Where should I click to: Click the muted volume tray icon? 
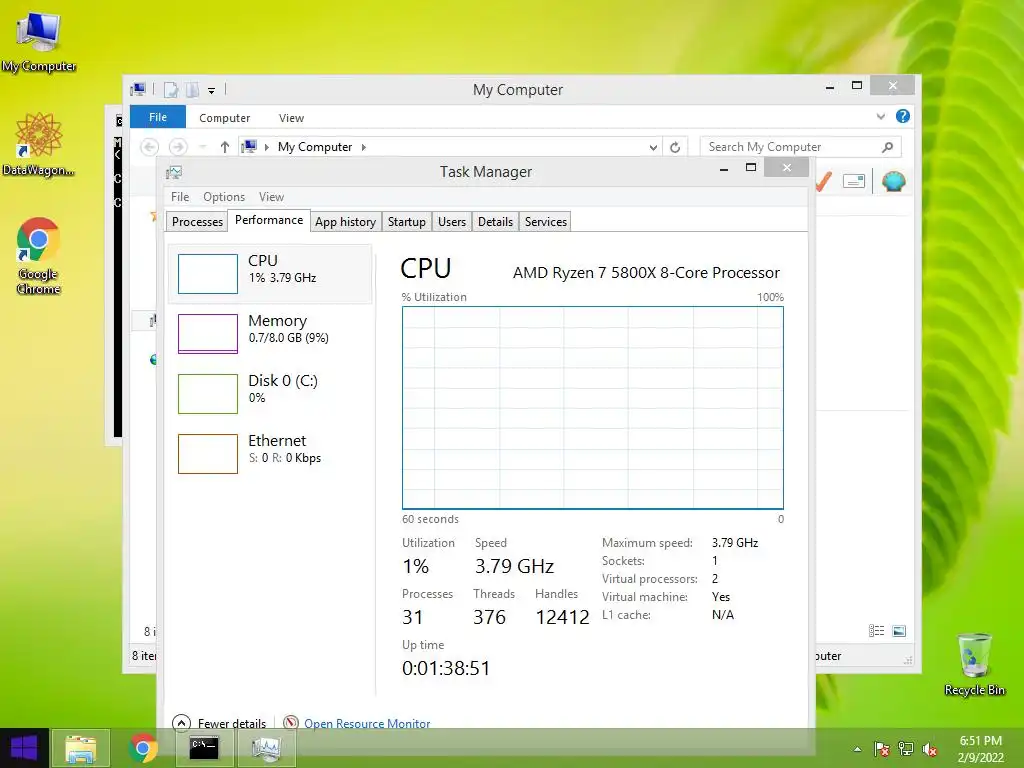(929, 749)
